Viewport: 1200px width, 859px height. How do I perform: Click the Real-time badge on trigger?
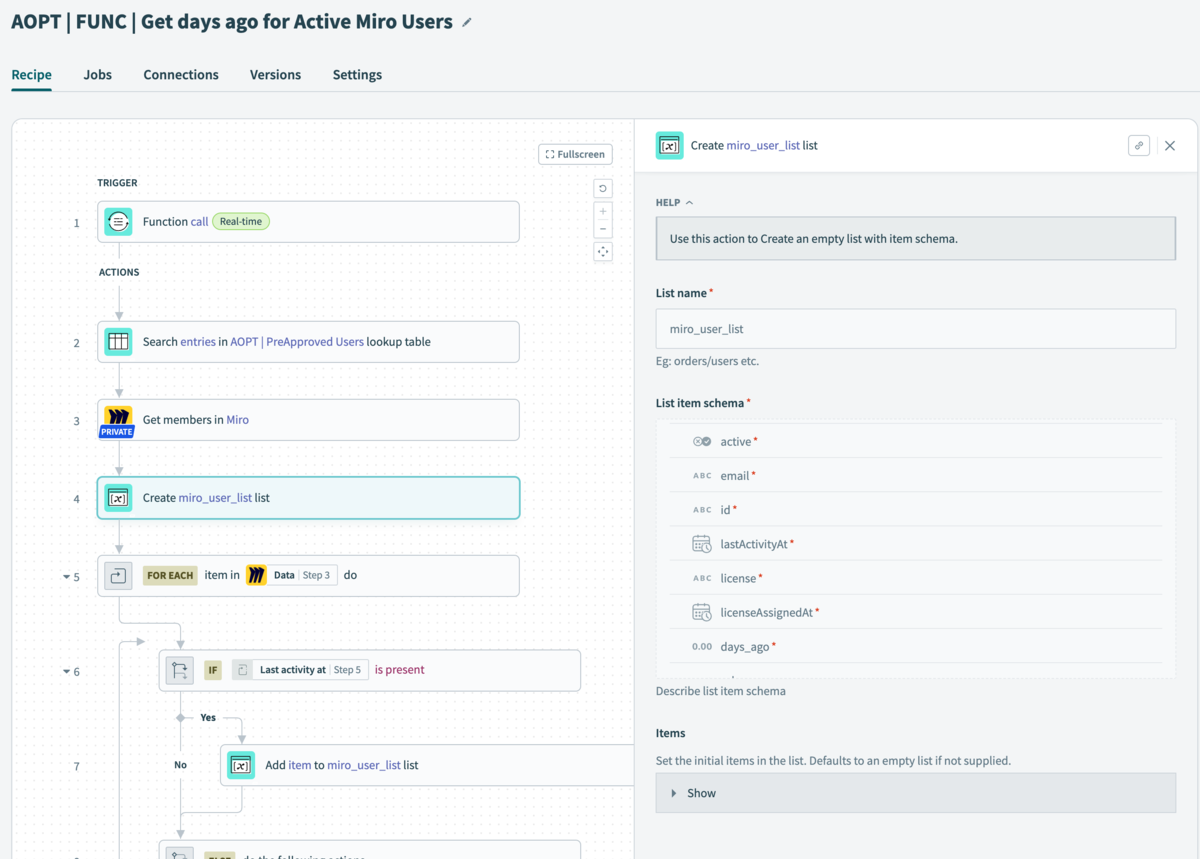pos(241,222)
